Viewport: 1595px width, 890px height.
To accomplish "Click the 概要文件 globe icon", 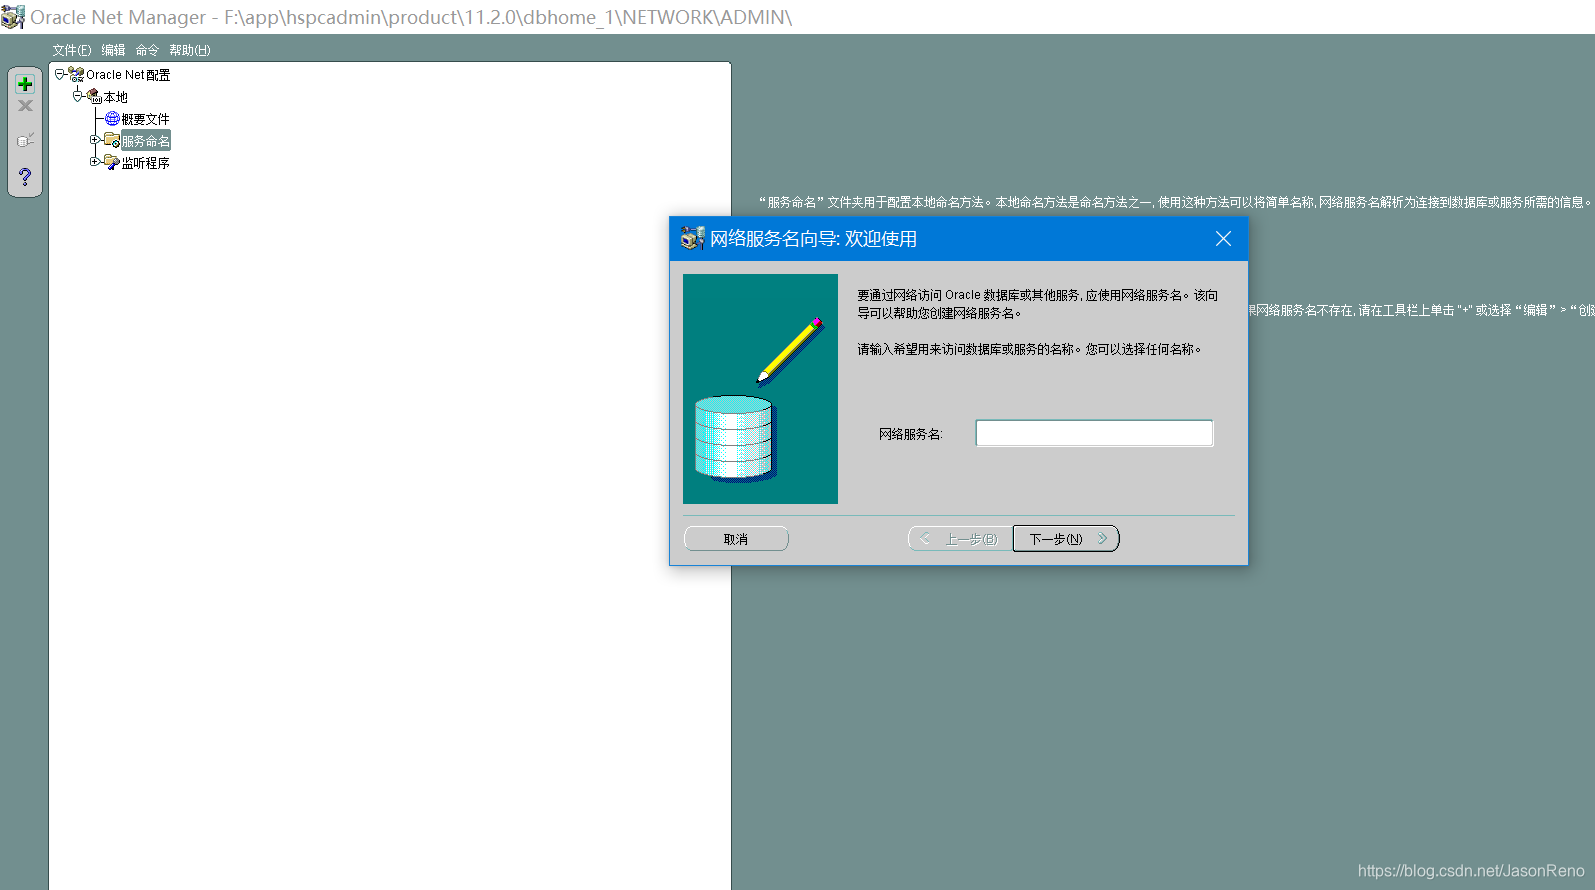I will tap(112, 118).
